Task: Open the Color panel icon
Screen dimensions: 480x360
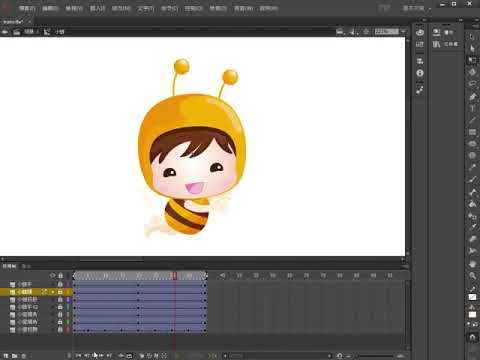Action: coord(420,32)
